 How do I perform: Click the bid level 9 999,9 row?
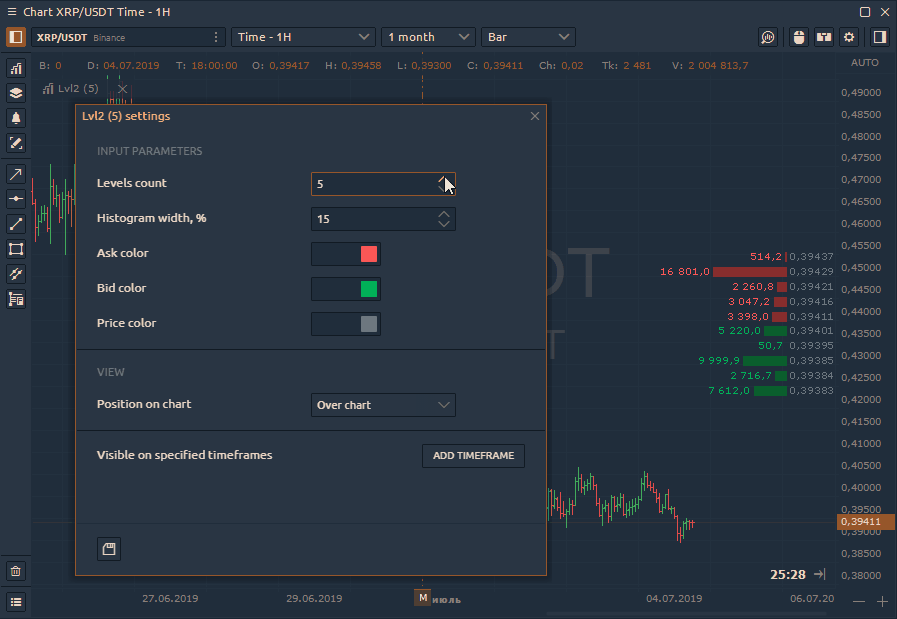coord(765,360)
